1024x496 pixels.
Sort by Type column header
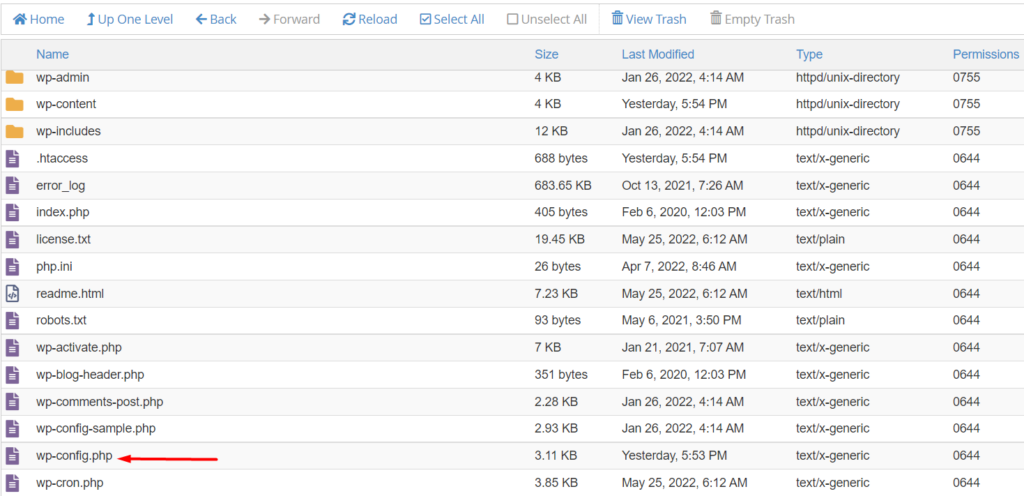click(809, 54)
